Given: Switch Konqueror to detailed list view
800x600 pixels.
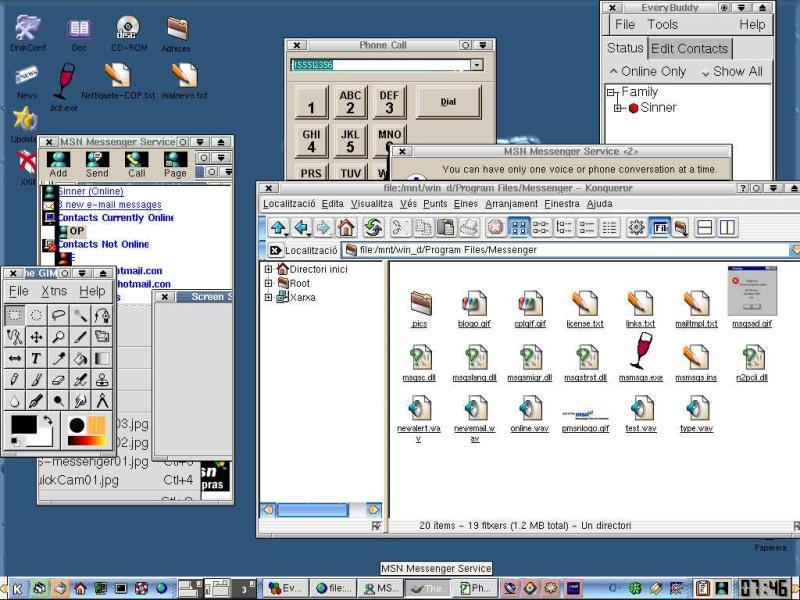Looking at the screenshot, I should pyautogui.click(x=587, y=228).
